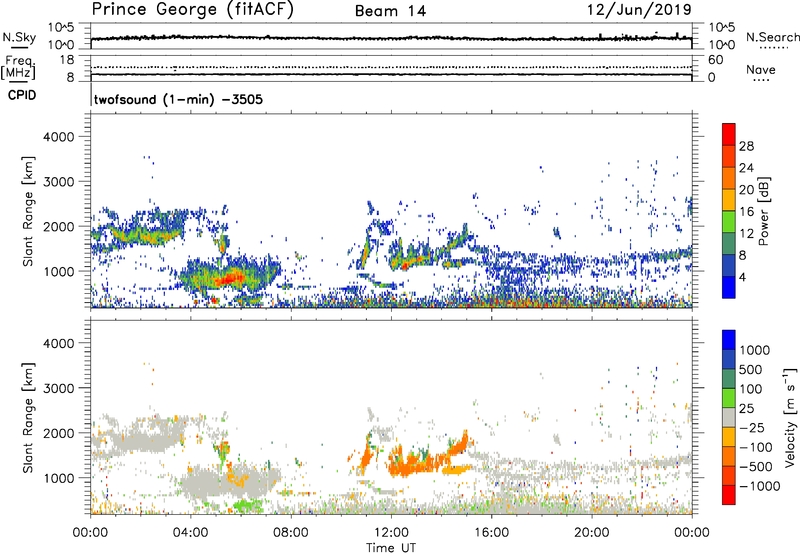This screenshot has height=554, width=800.
Task: Click the date "12/Jun/2019"
Action: pyautogui.click(x=639, y=10)
